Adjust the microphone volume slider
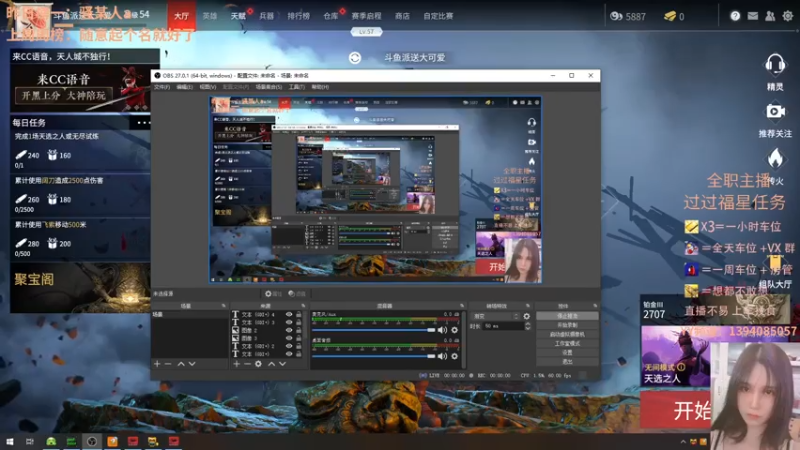This screenshot has height=450, width=800. pos(373,330)
